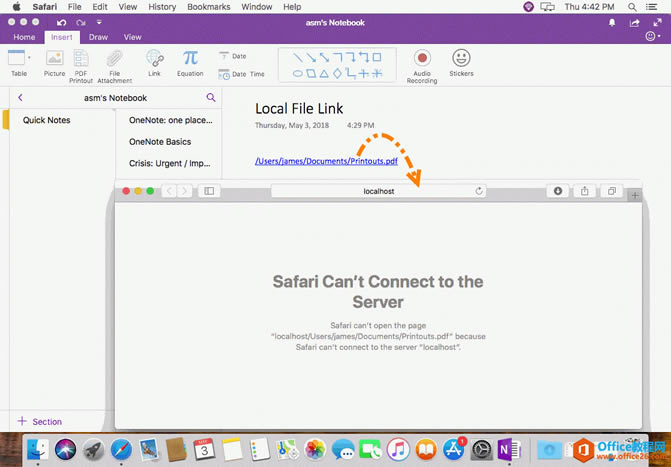
Task: Insert Date Time stamp
Action: click(x=241, y=74)
